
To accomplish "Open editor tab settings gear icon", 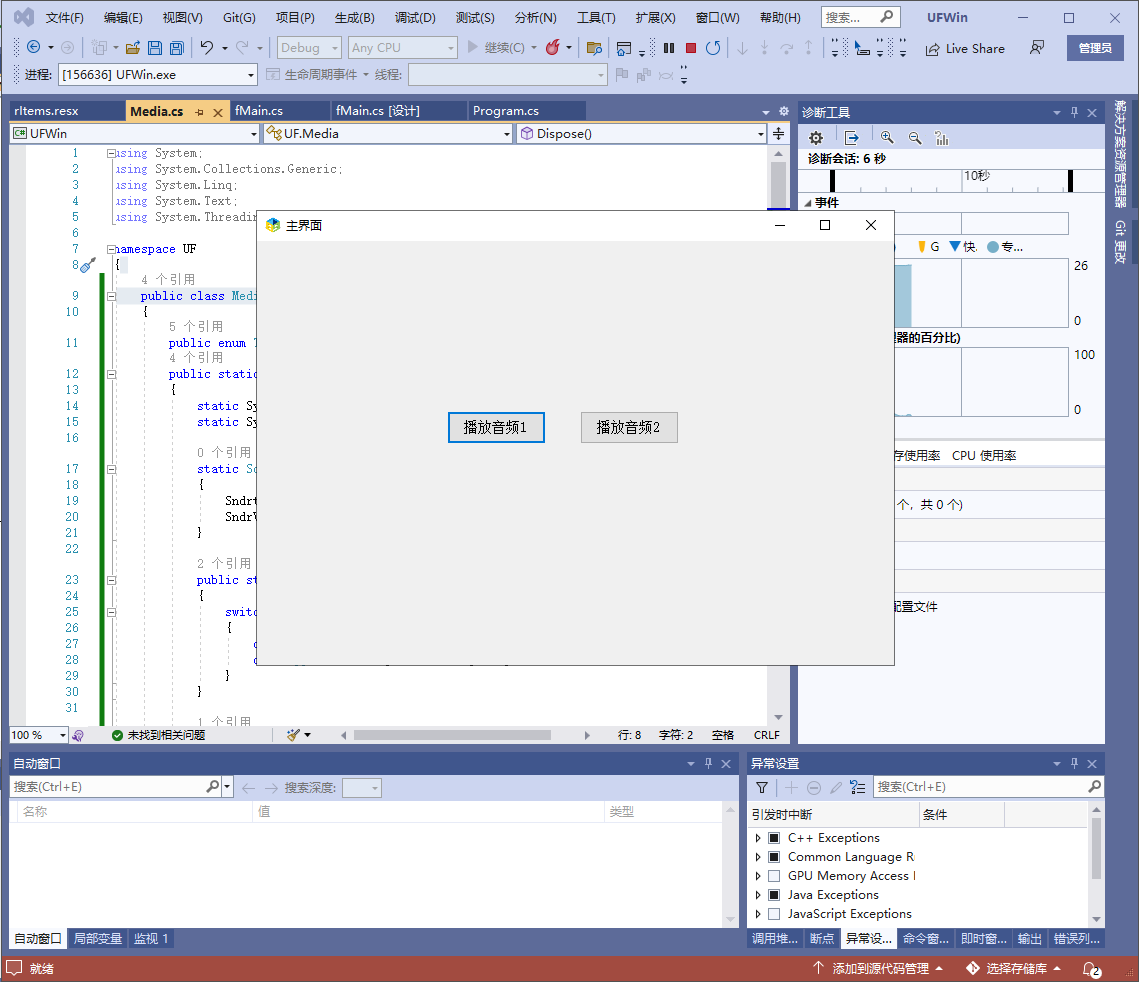I will 784,111.
